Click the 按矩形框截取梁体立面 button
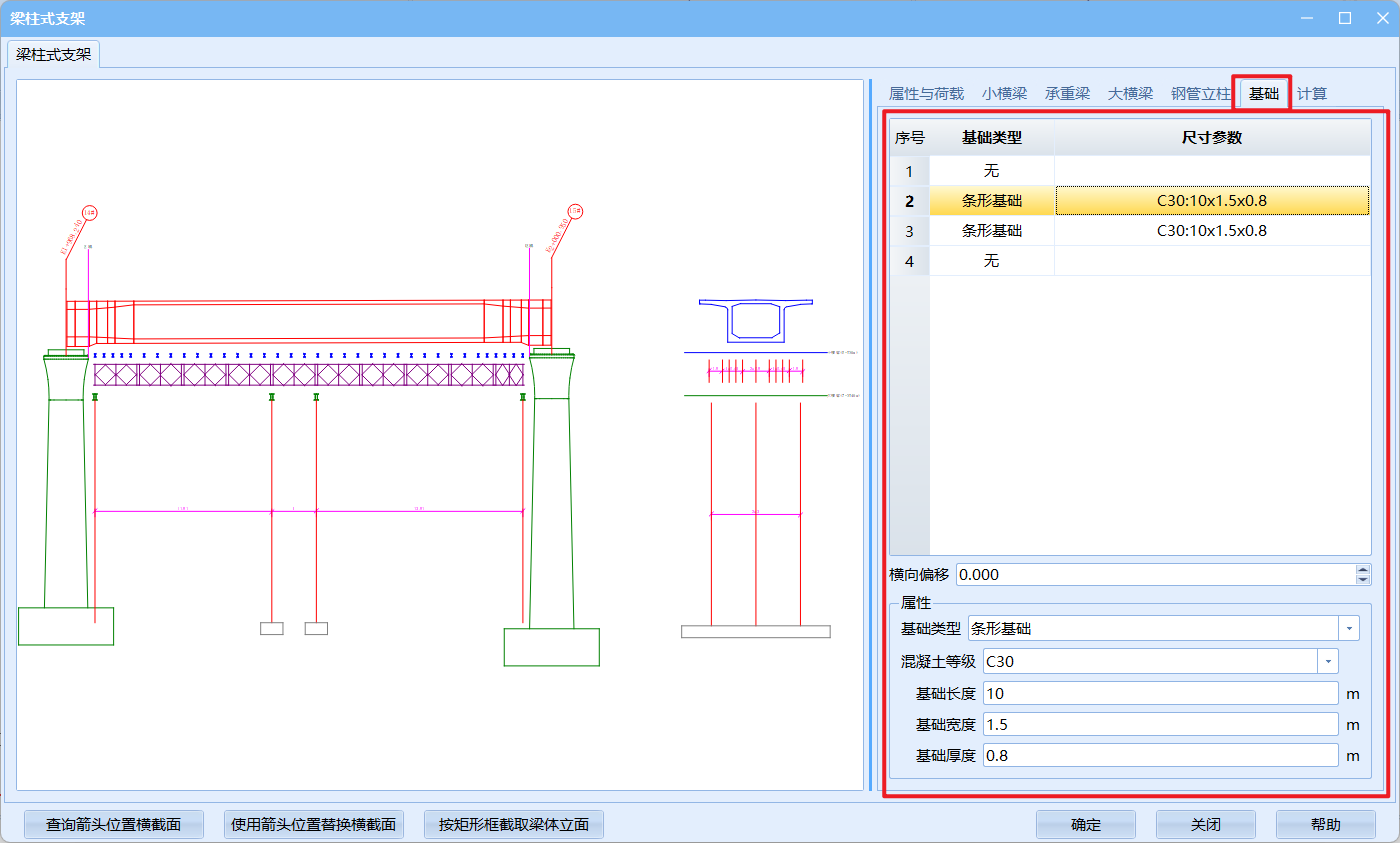Viewport: 1400px width, 843px height. coord(513,825)
